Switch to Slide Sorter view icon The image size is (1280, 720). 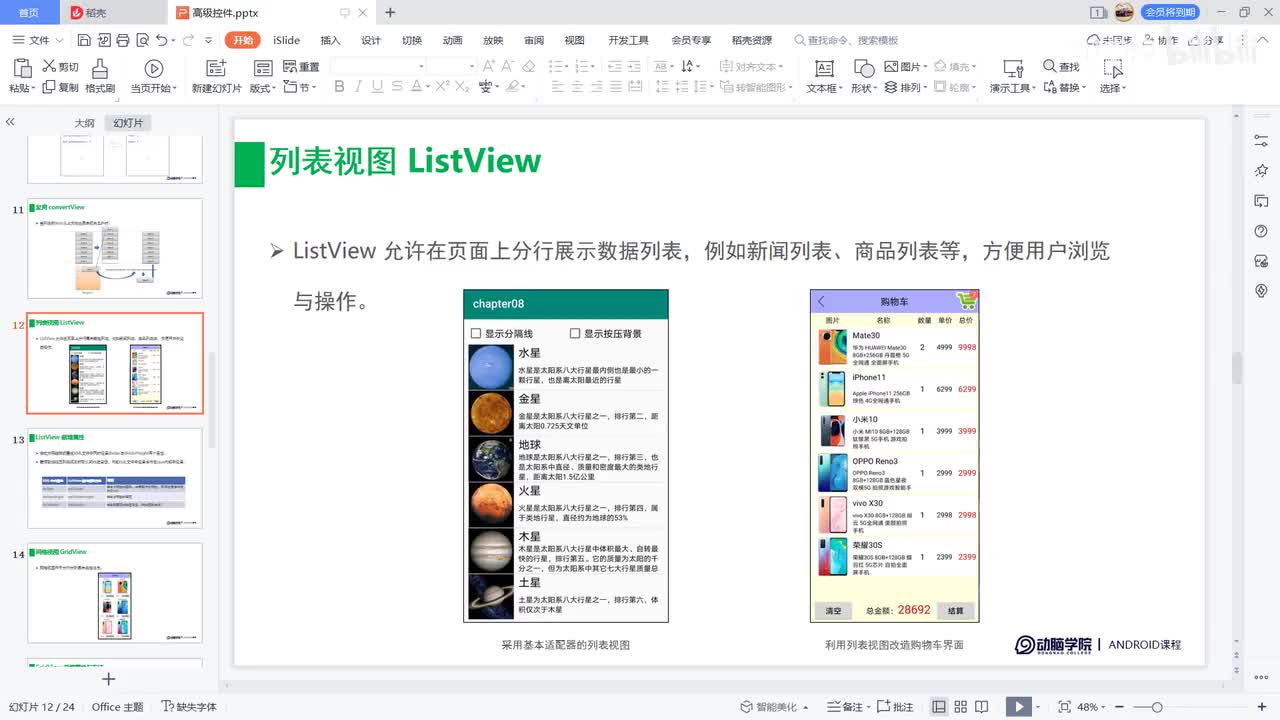[x=961, y=707]
